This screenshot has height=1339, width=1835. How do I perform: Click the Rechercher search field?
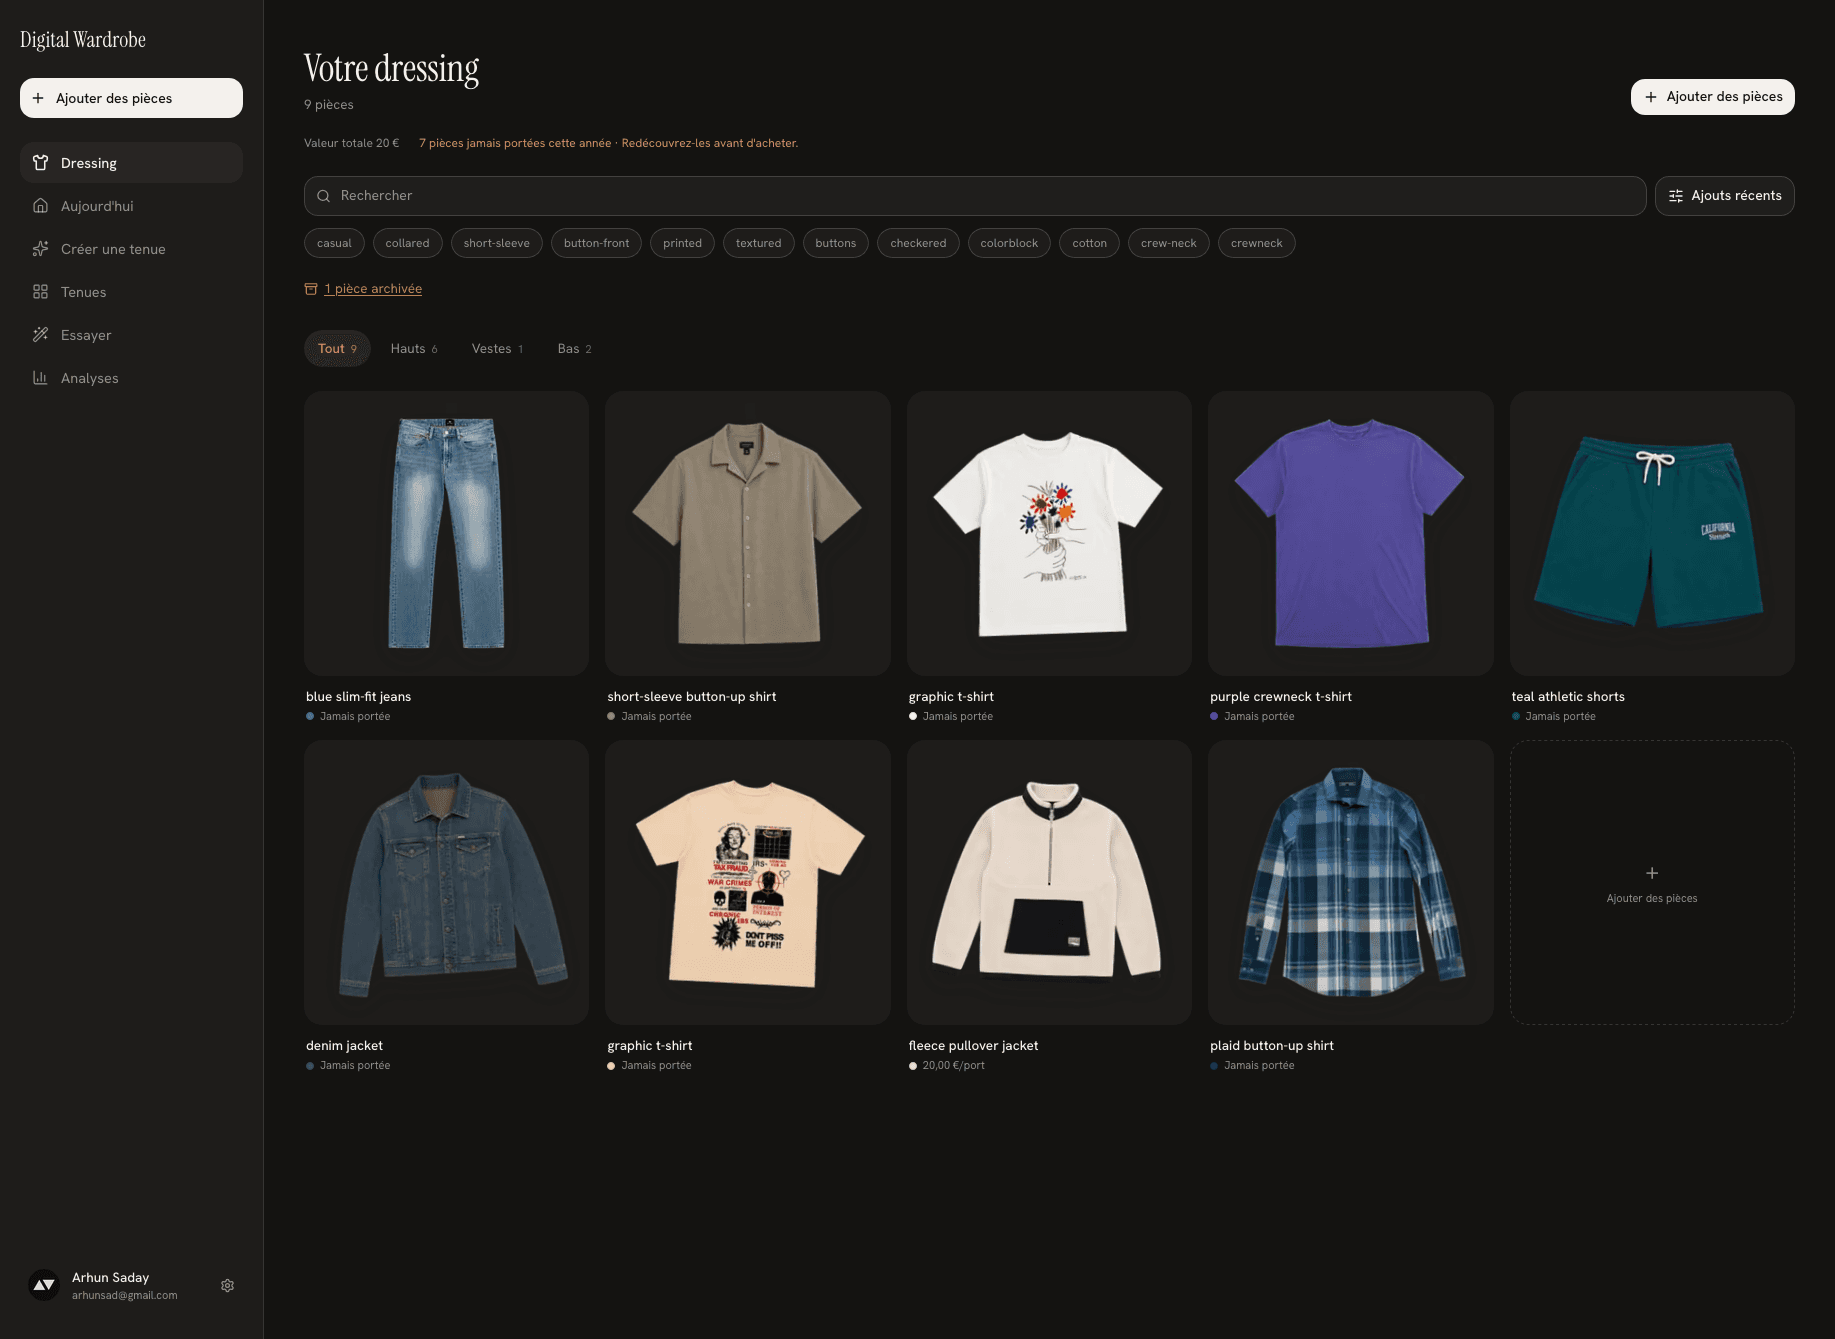tap(975, 196)
